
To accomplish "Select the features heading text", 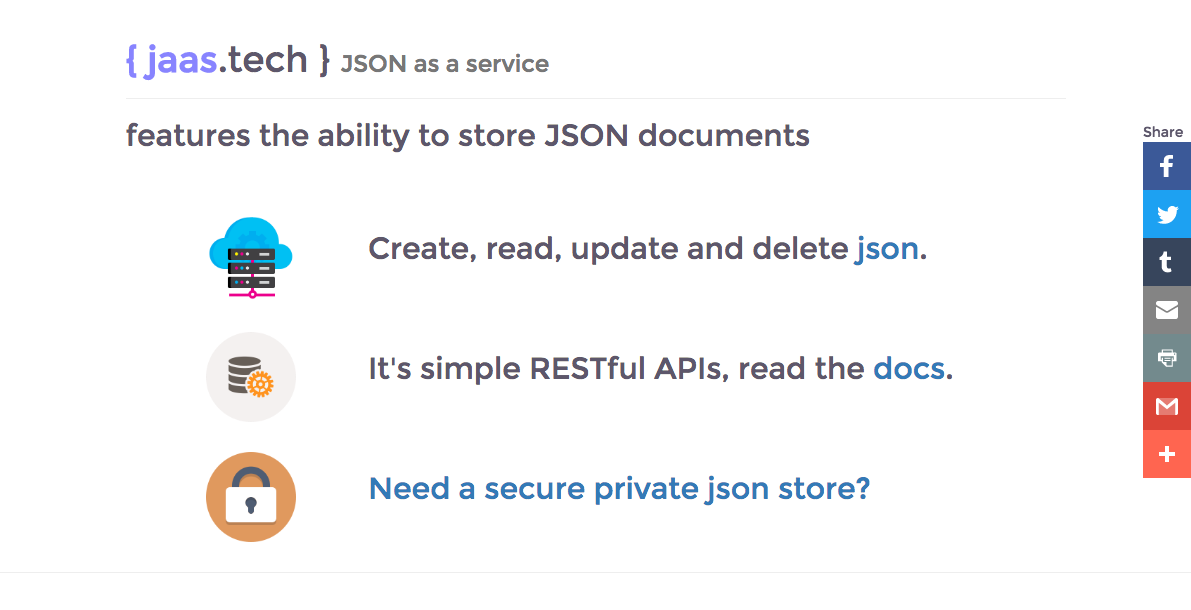I will point(467,135).
